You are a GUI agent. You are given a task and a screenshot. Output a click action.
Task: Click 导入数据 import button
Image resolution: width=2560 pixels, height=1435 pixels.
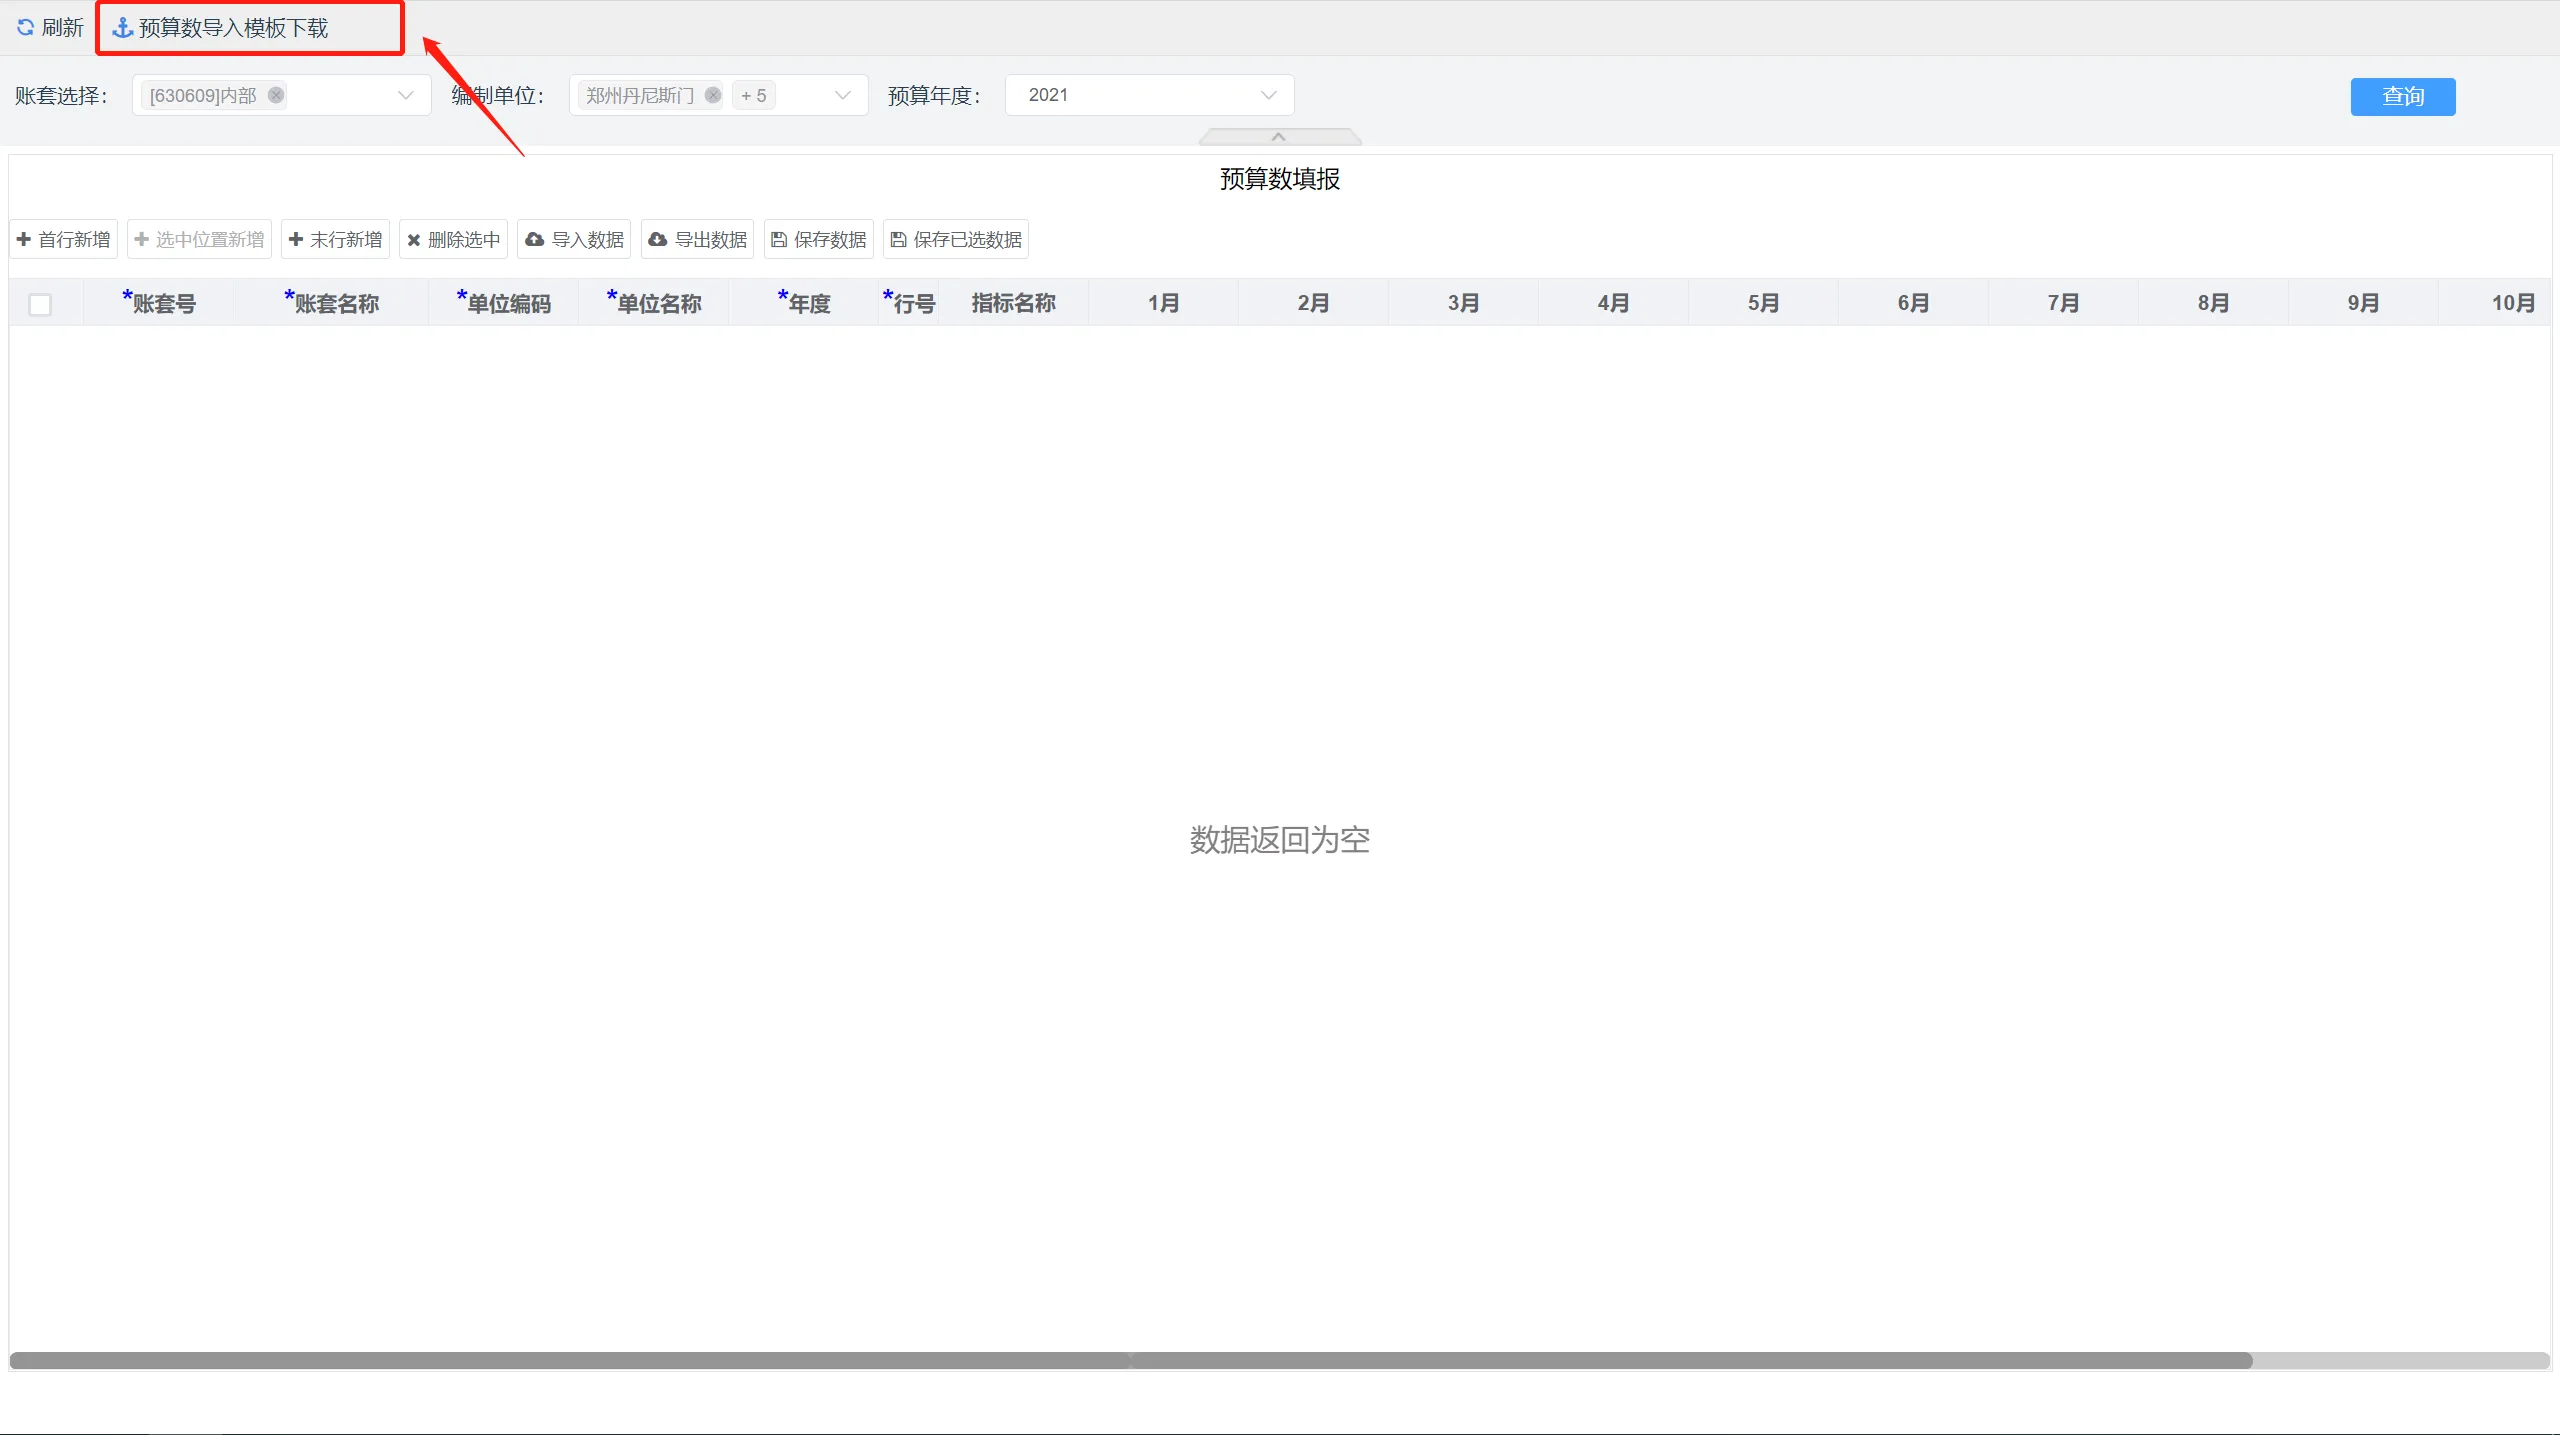[x=575, y=240]
